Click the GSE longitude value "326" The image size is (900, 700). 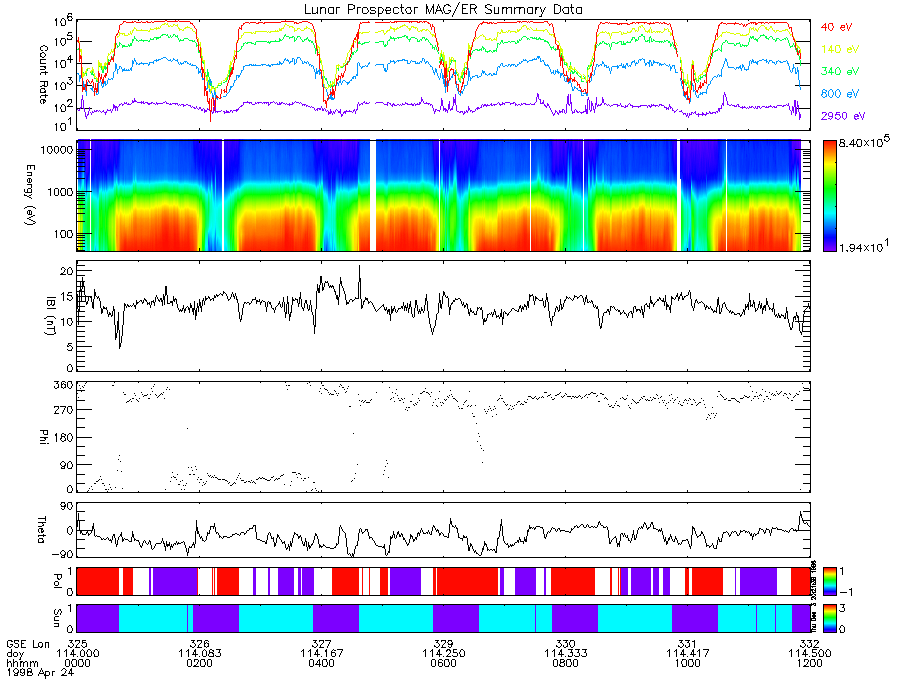200,644
